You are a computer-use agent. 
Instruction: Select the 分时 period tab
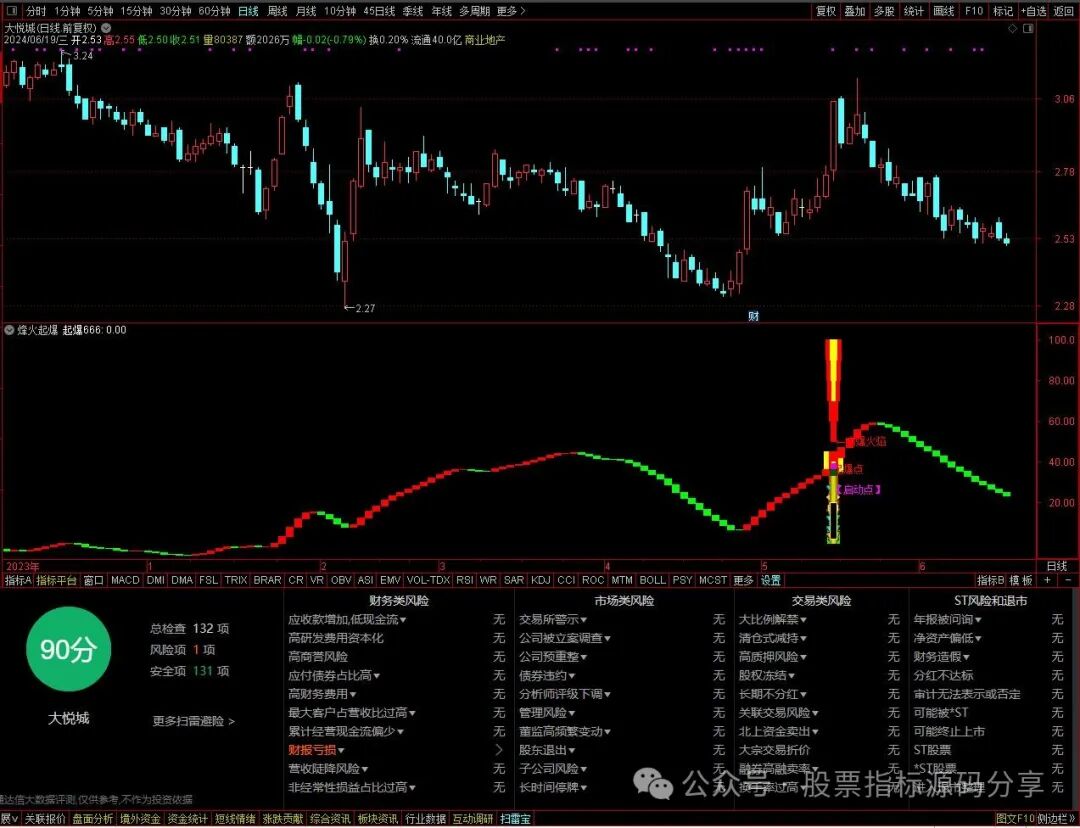click(36, 11)
